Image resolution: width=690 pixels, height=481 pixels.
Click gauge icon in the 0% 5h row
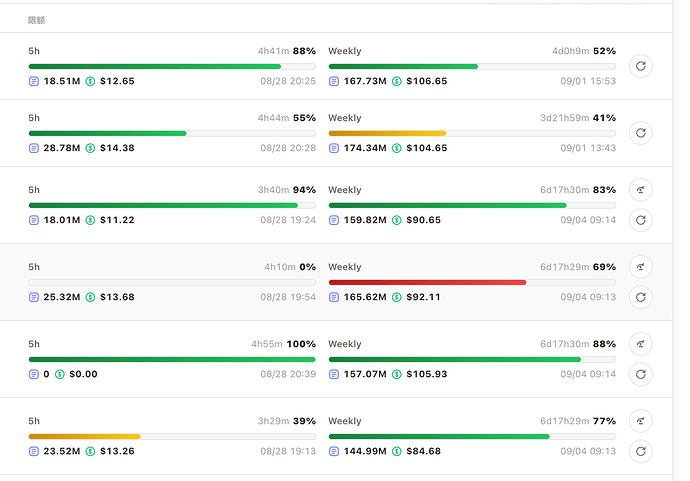(x=641, y=267)
